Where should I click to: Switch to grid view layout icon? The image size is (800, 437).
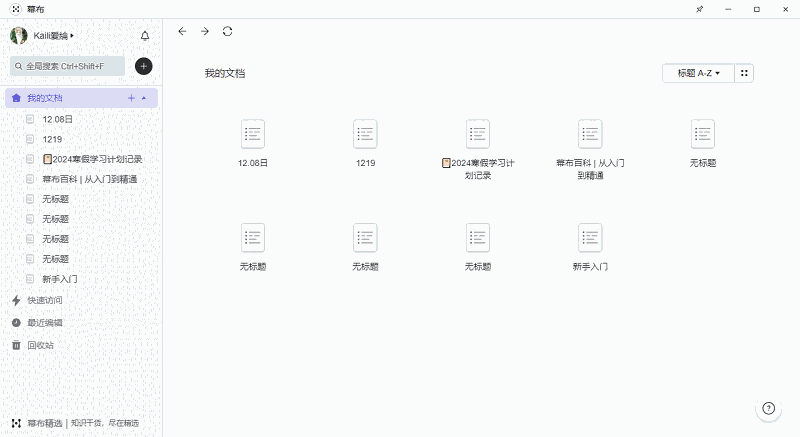click(744, 73)
